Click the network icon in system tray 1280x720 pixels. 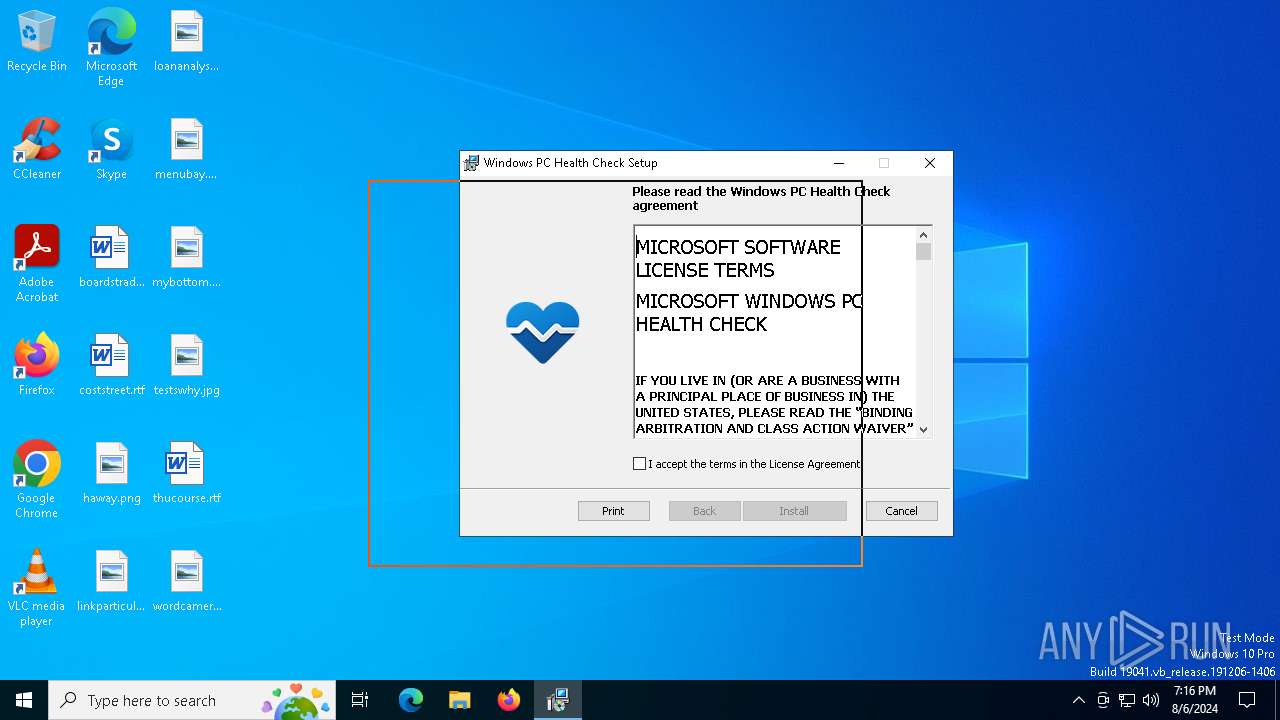[x=1127, y=700]
